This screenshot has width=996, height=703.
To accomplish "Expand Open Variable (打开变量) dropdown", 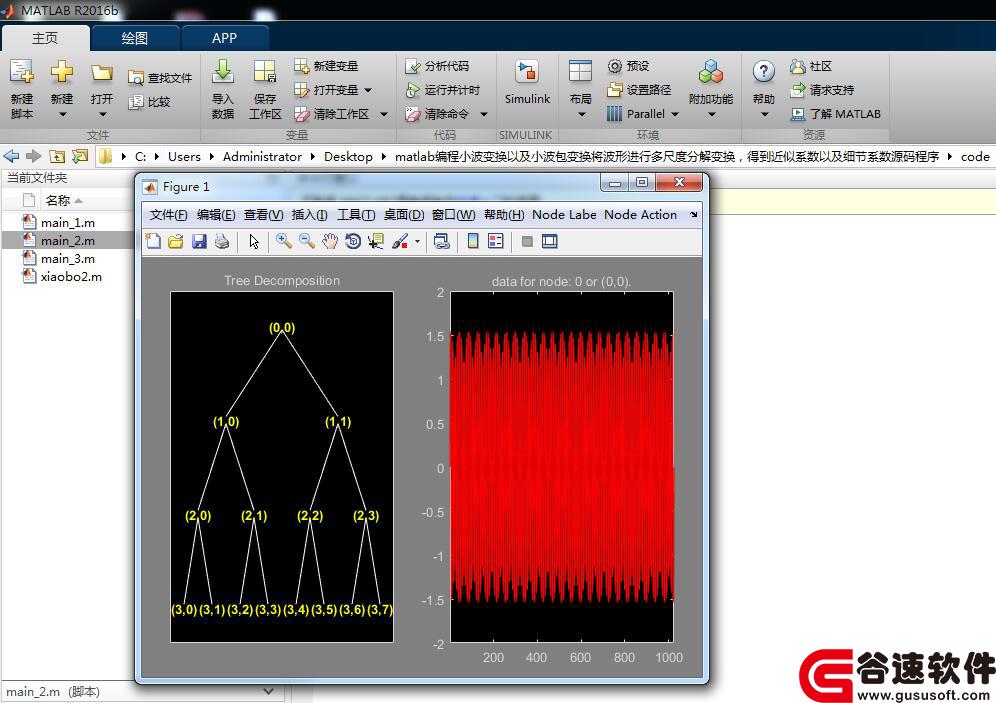I will (x=368, y=90).
